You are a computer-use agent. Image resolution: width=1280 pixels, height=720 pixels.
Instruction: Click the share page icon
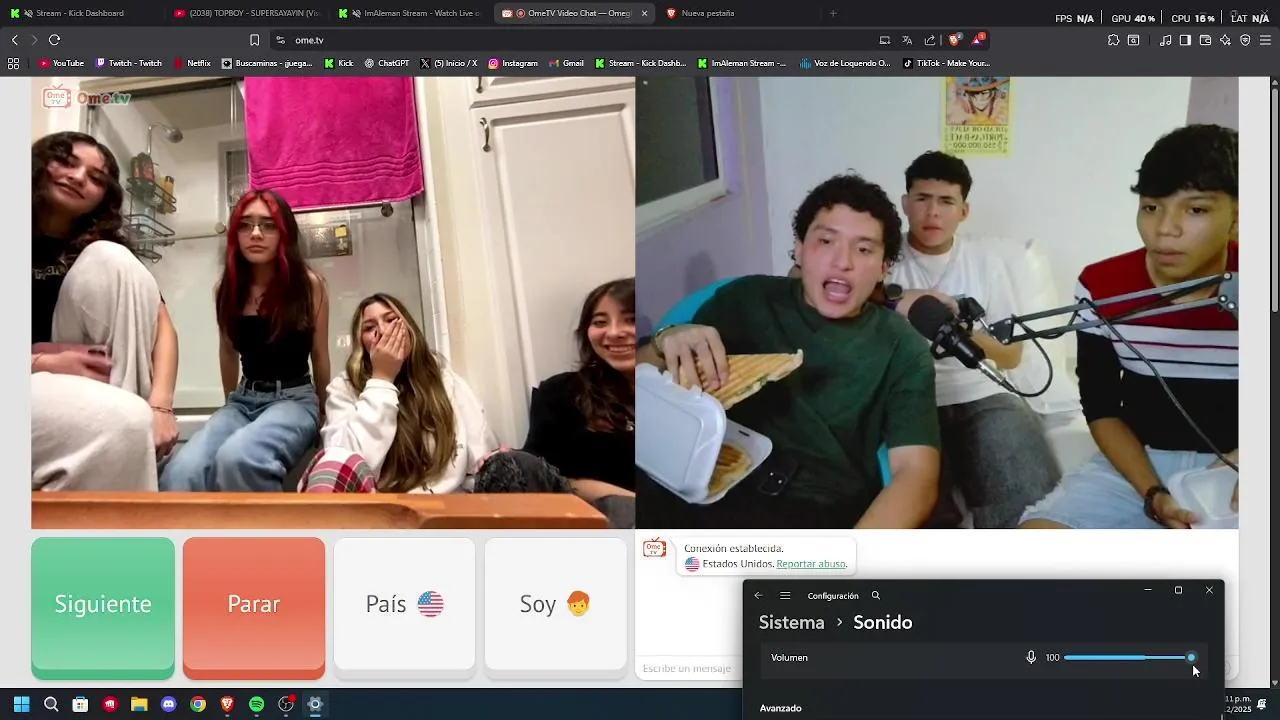click(x=930, y=40)
